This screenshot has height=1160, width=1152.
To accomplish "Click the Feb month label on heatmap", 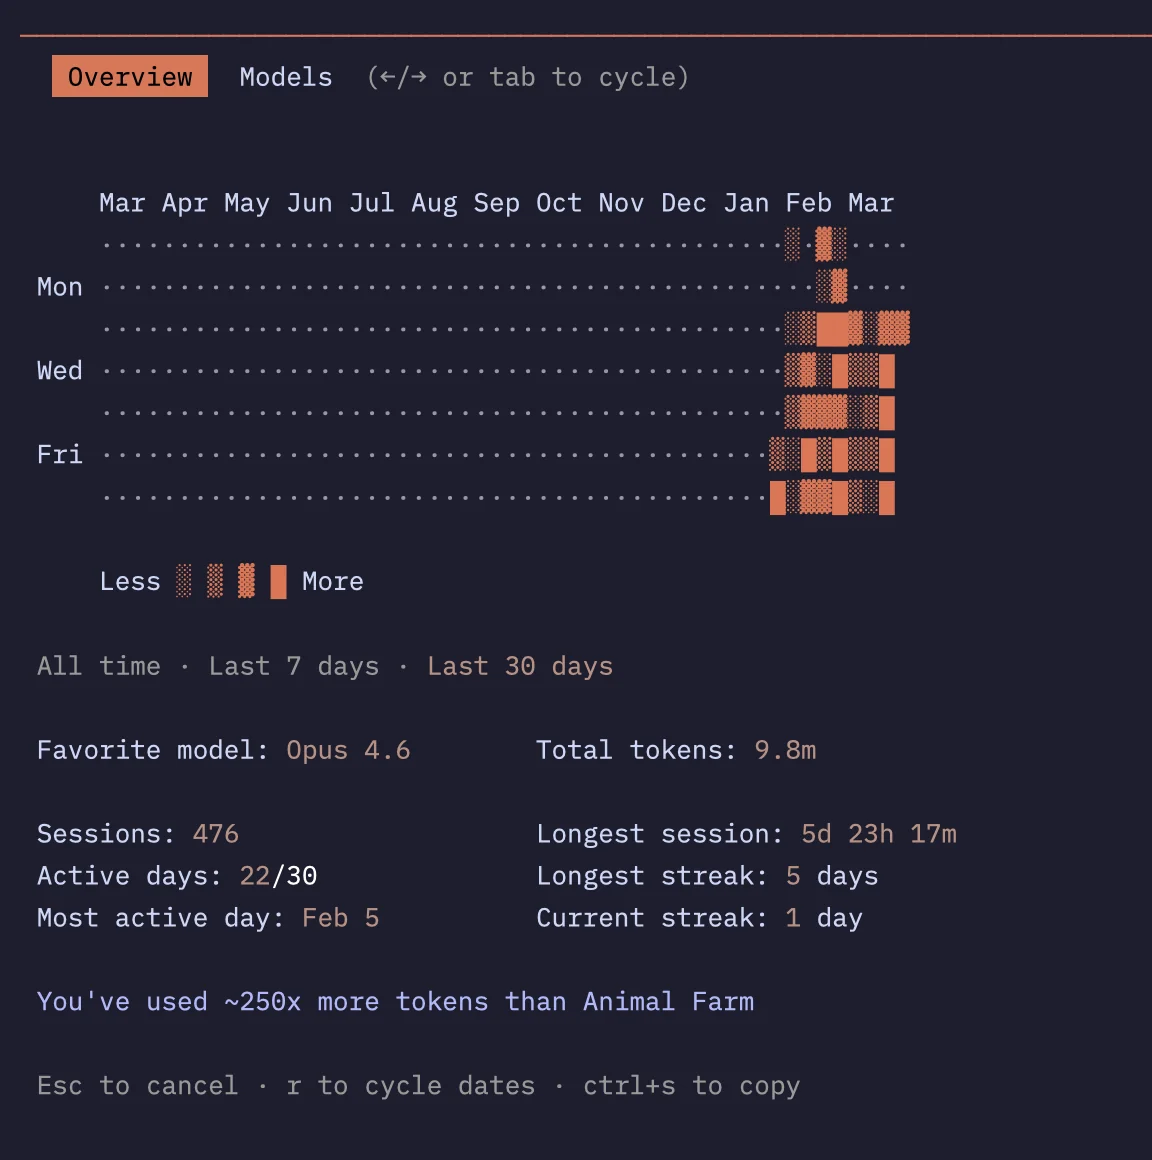I will (808, 203).
